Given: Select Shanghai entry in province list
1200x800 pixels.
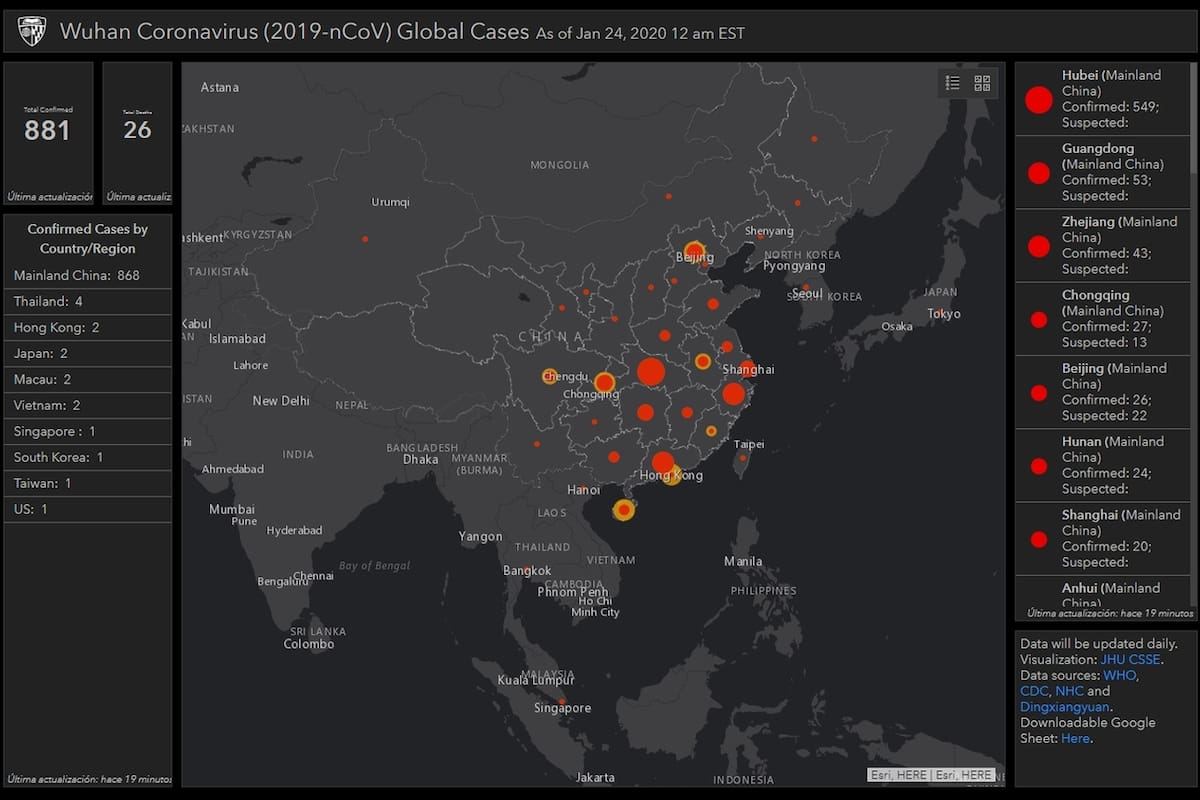Looking at the screenshot, I should (x=1104, y=538).
